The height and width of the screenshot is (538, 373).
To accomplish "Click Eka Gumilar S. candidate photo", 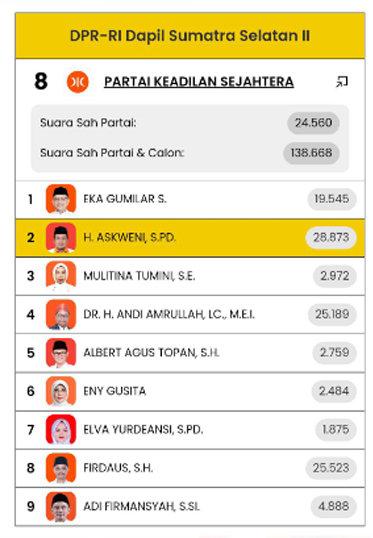I will point(61,199).
